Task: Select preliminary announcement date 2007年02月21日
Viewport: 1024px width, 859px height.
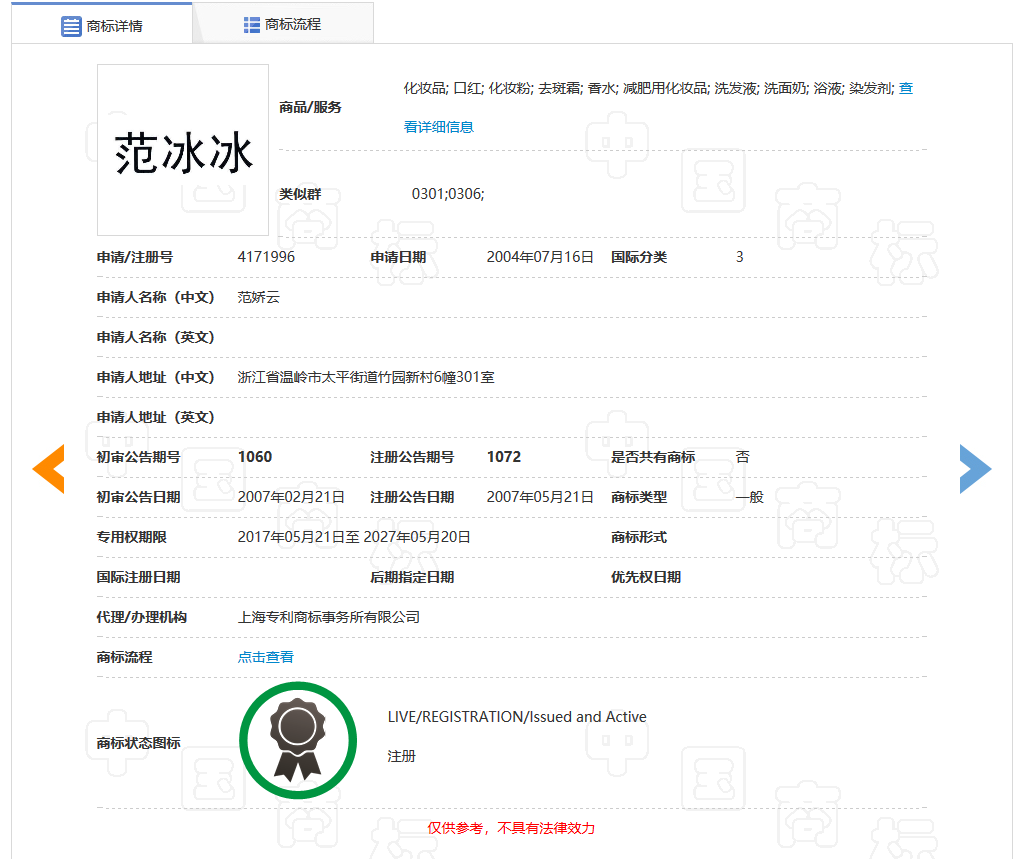Action: tap(291, 497)
